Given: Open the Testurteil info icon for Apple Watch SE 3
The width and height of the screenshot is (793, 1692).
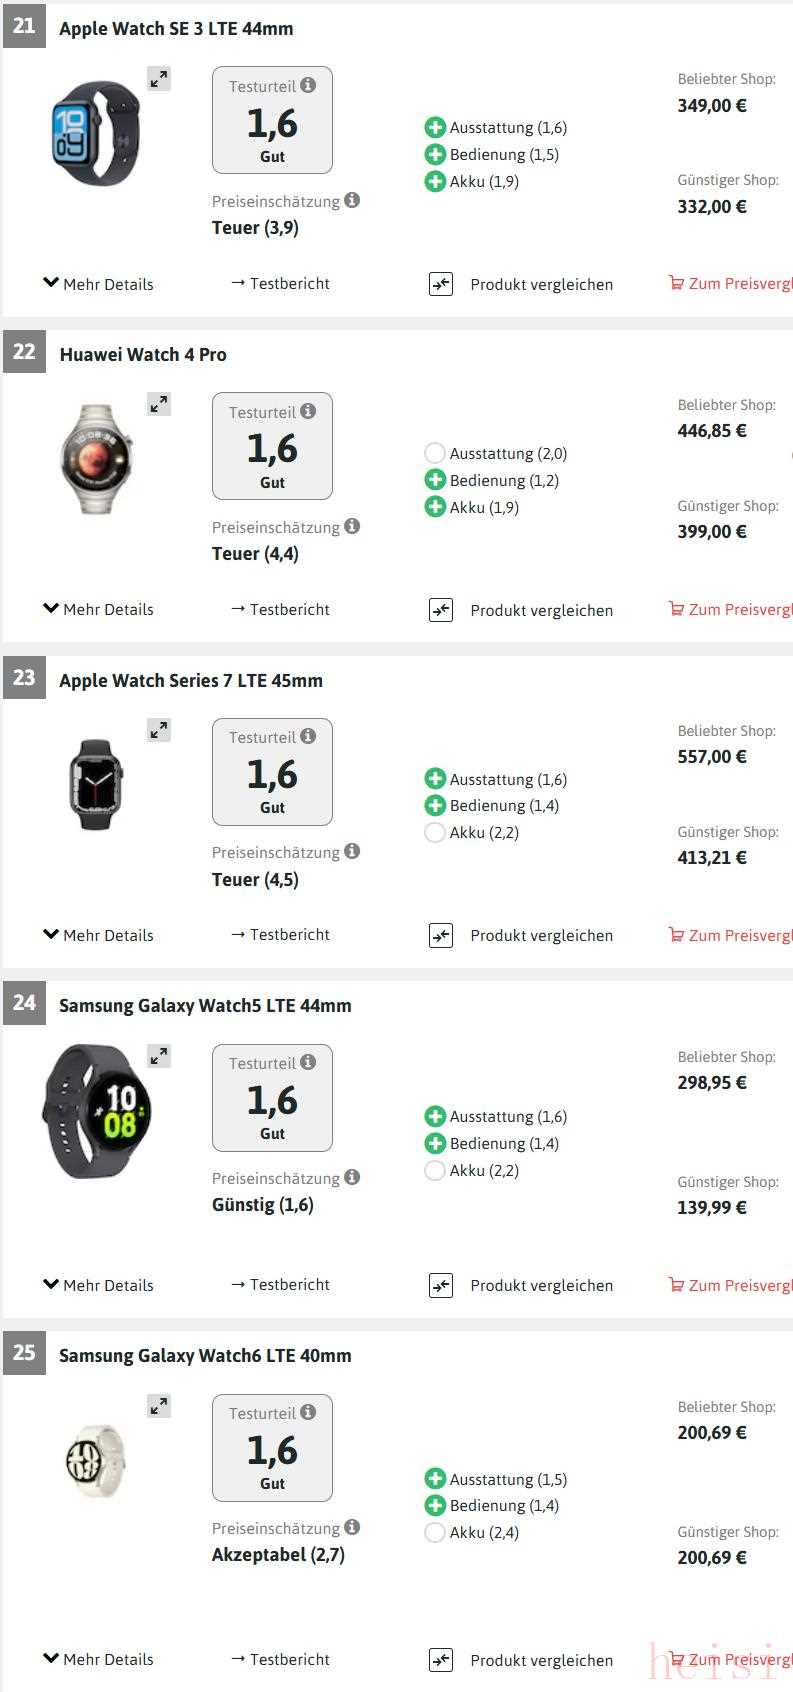Looking at the screenshot, I should (308, 86).
